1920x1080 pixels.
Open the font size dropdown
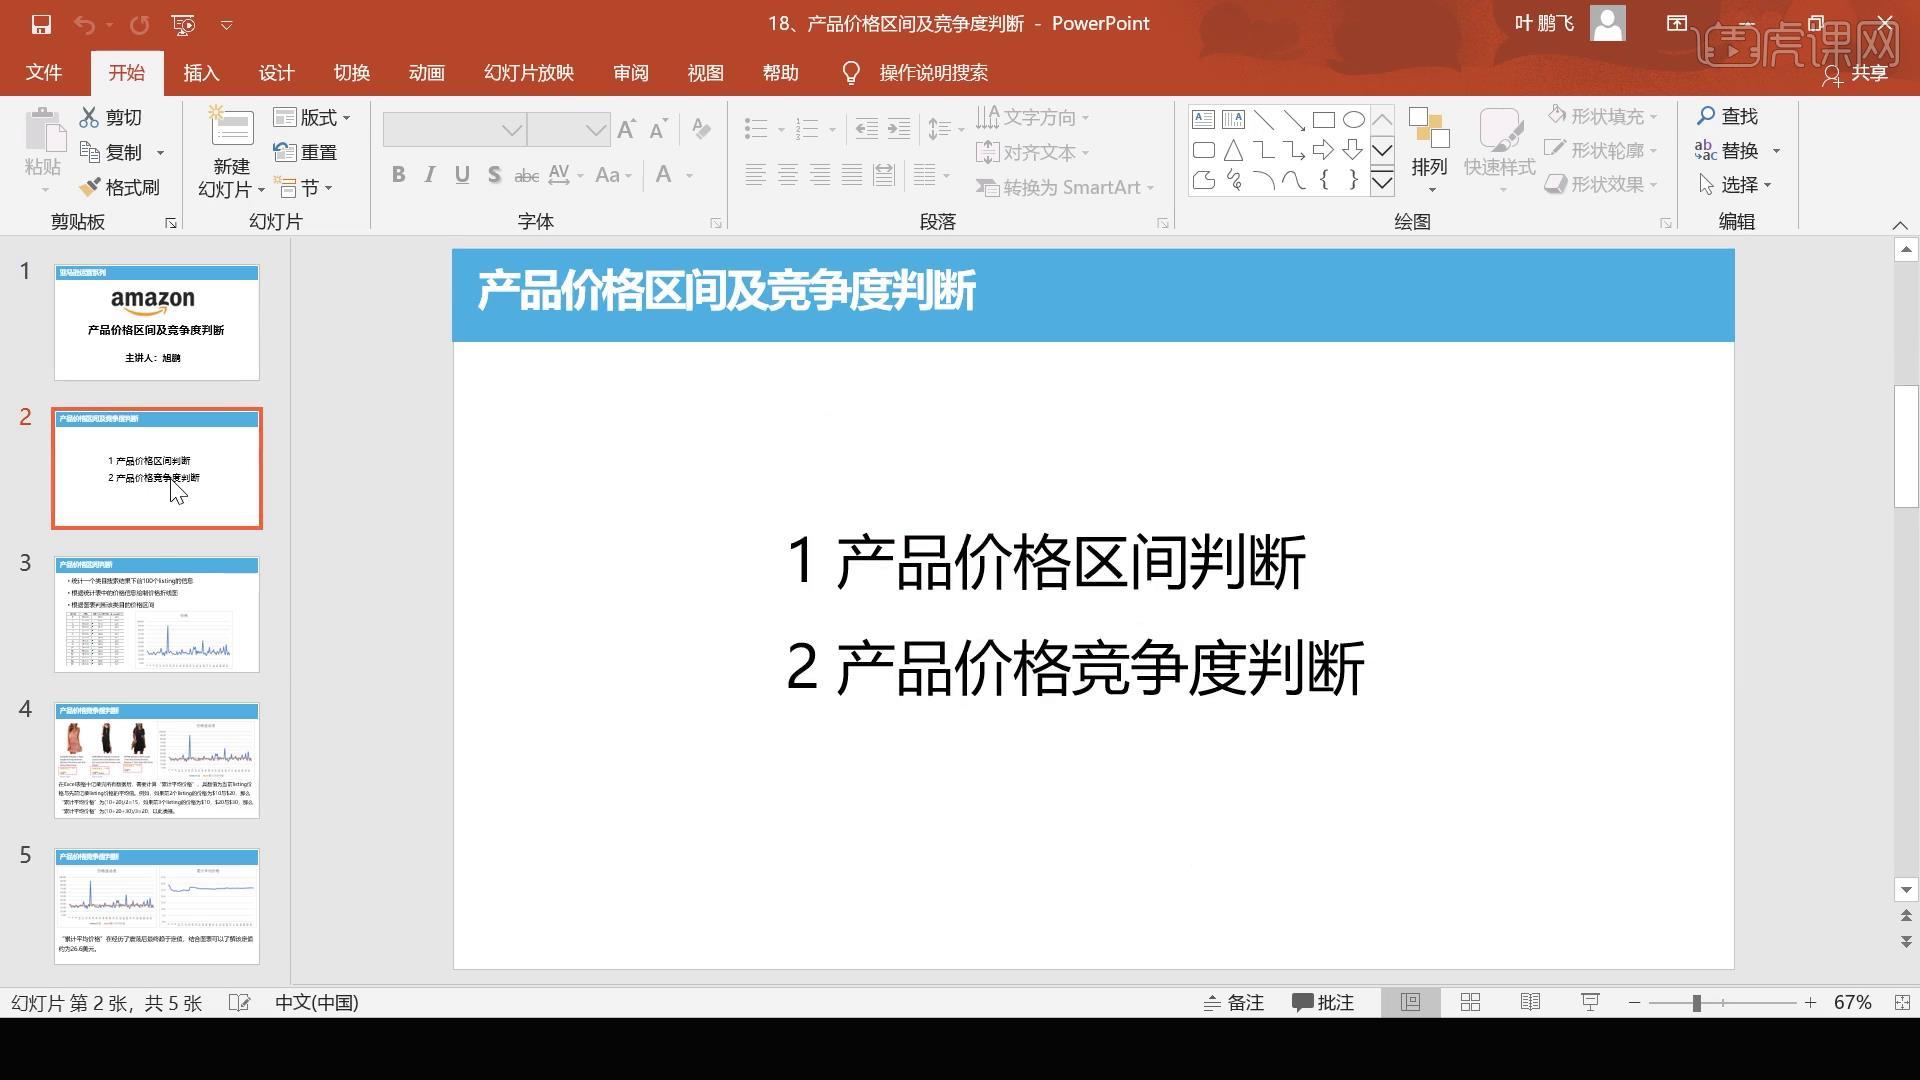pos(596,130)
